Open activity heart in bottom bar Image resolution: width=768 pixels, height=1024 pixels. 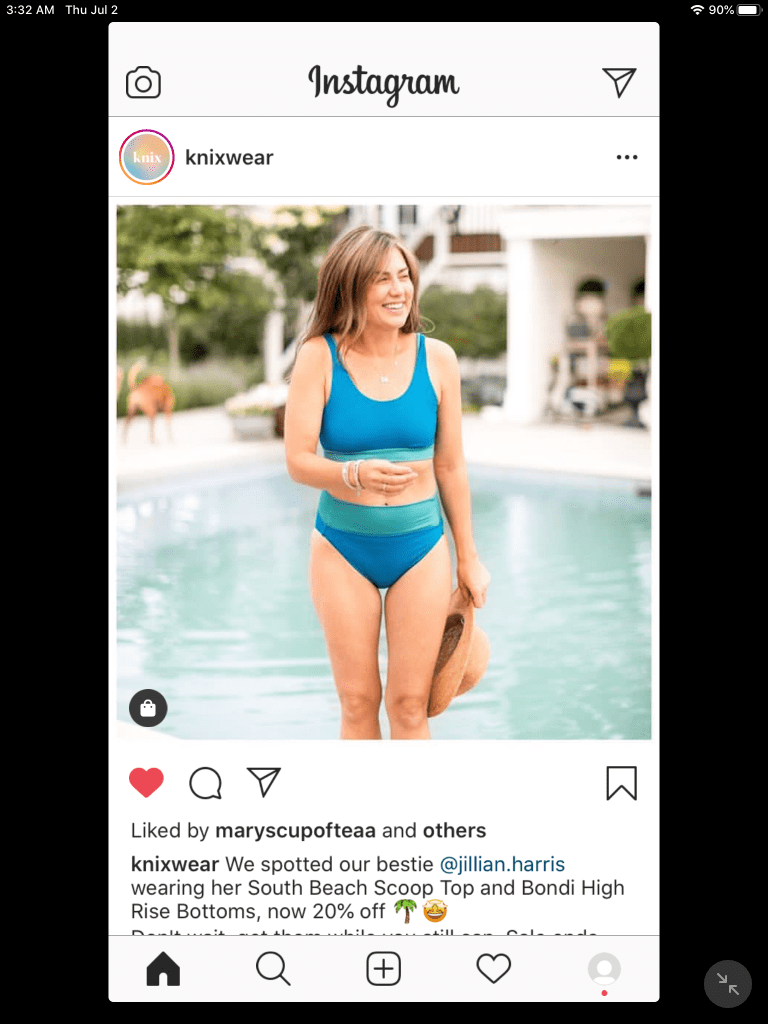(494, 968)
